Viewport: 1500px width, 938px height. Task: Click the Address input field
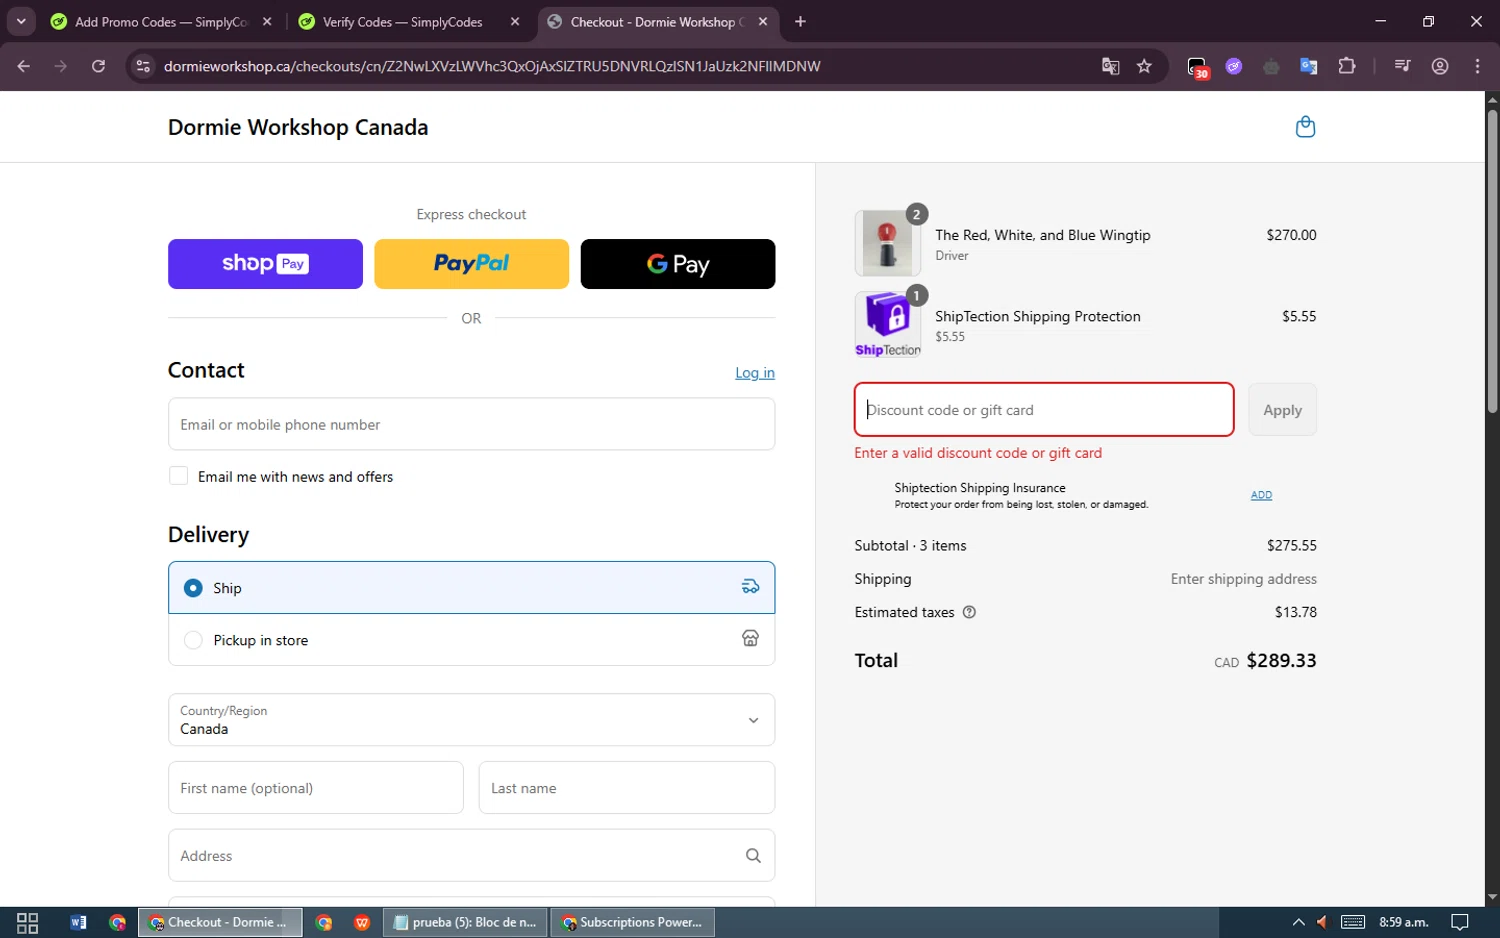[x=471, y=856]
